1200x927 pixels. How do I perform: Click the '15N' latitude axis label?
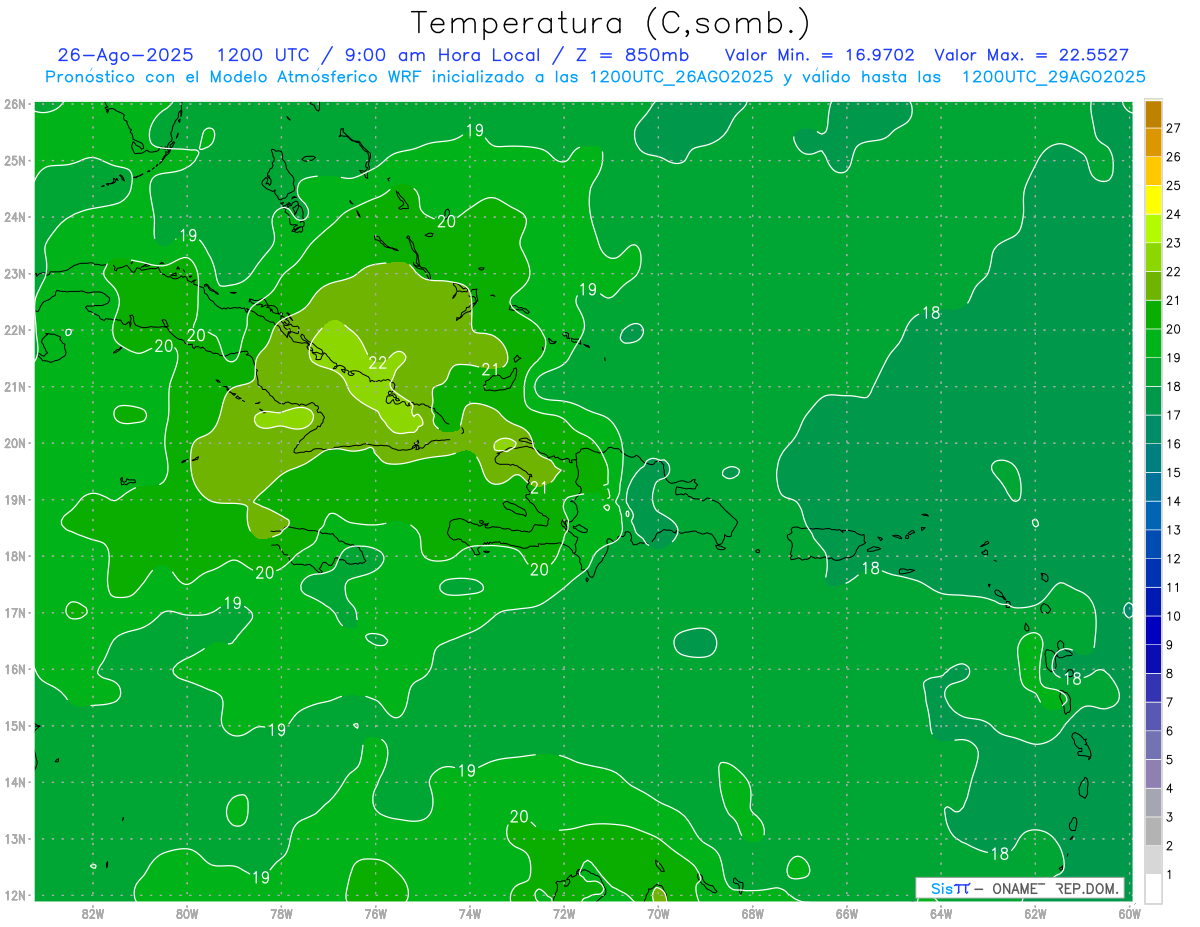click(14, 725)
